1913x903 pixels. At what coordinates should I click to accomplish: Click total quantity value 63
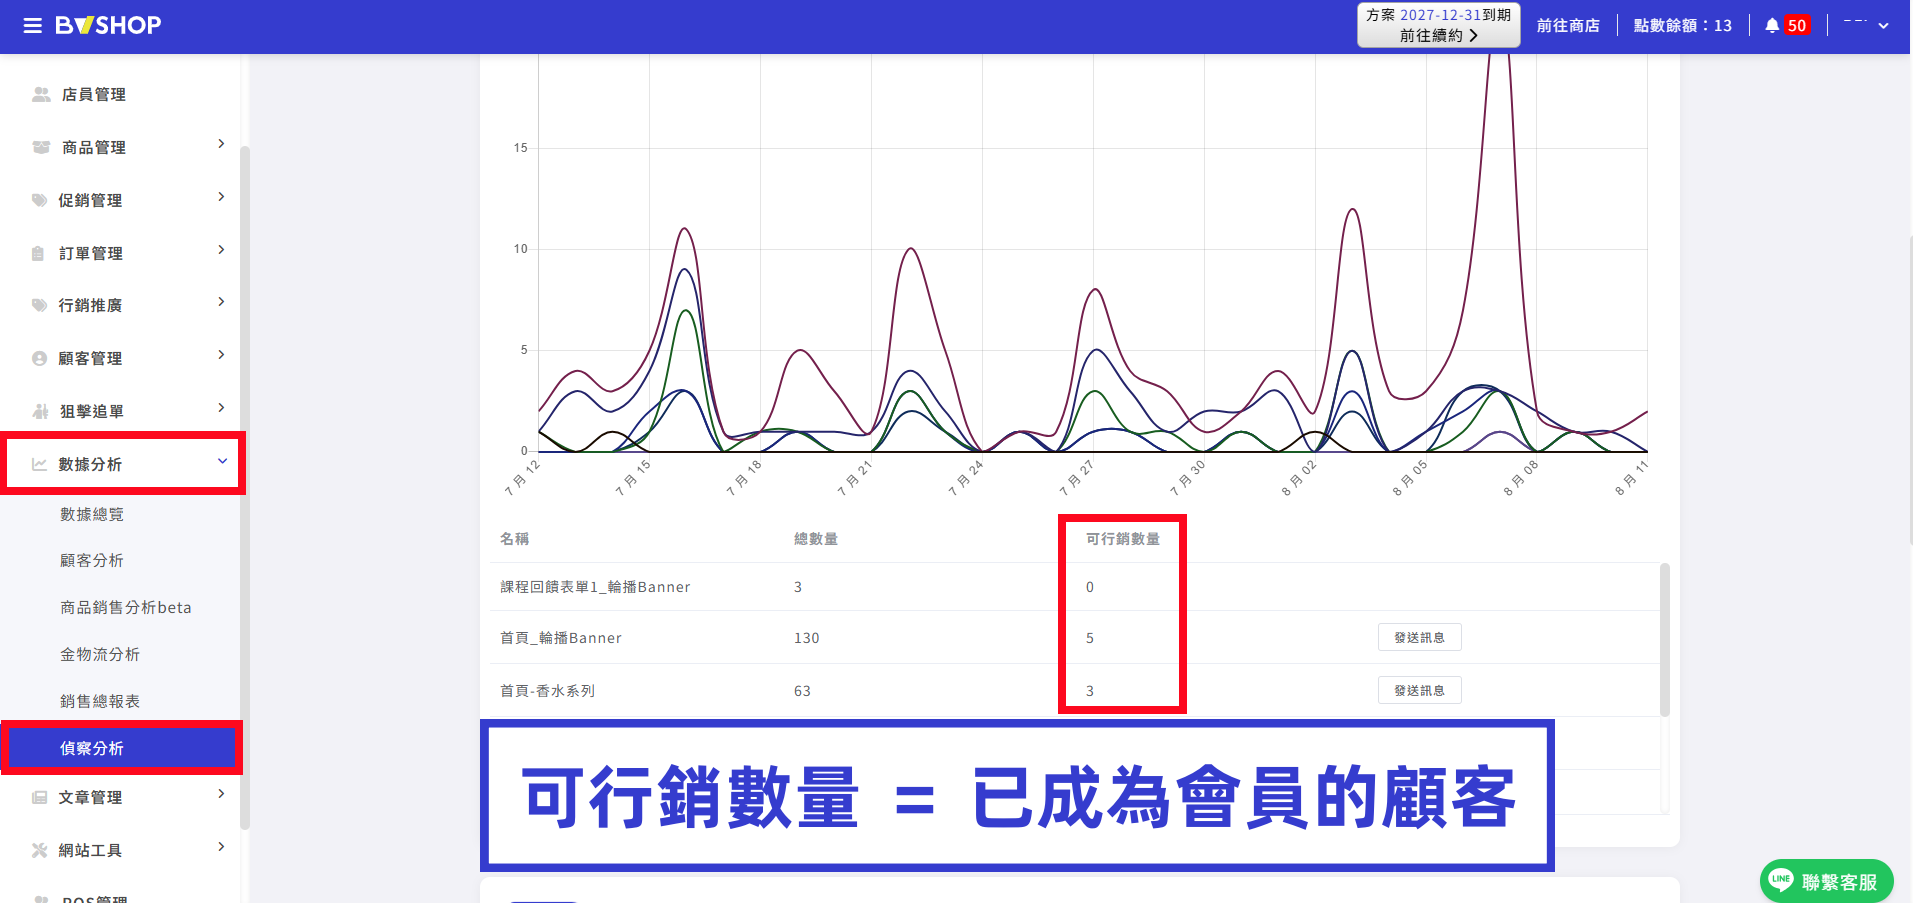[x=802, y=691]
